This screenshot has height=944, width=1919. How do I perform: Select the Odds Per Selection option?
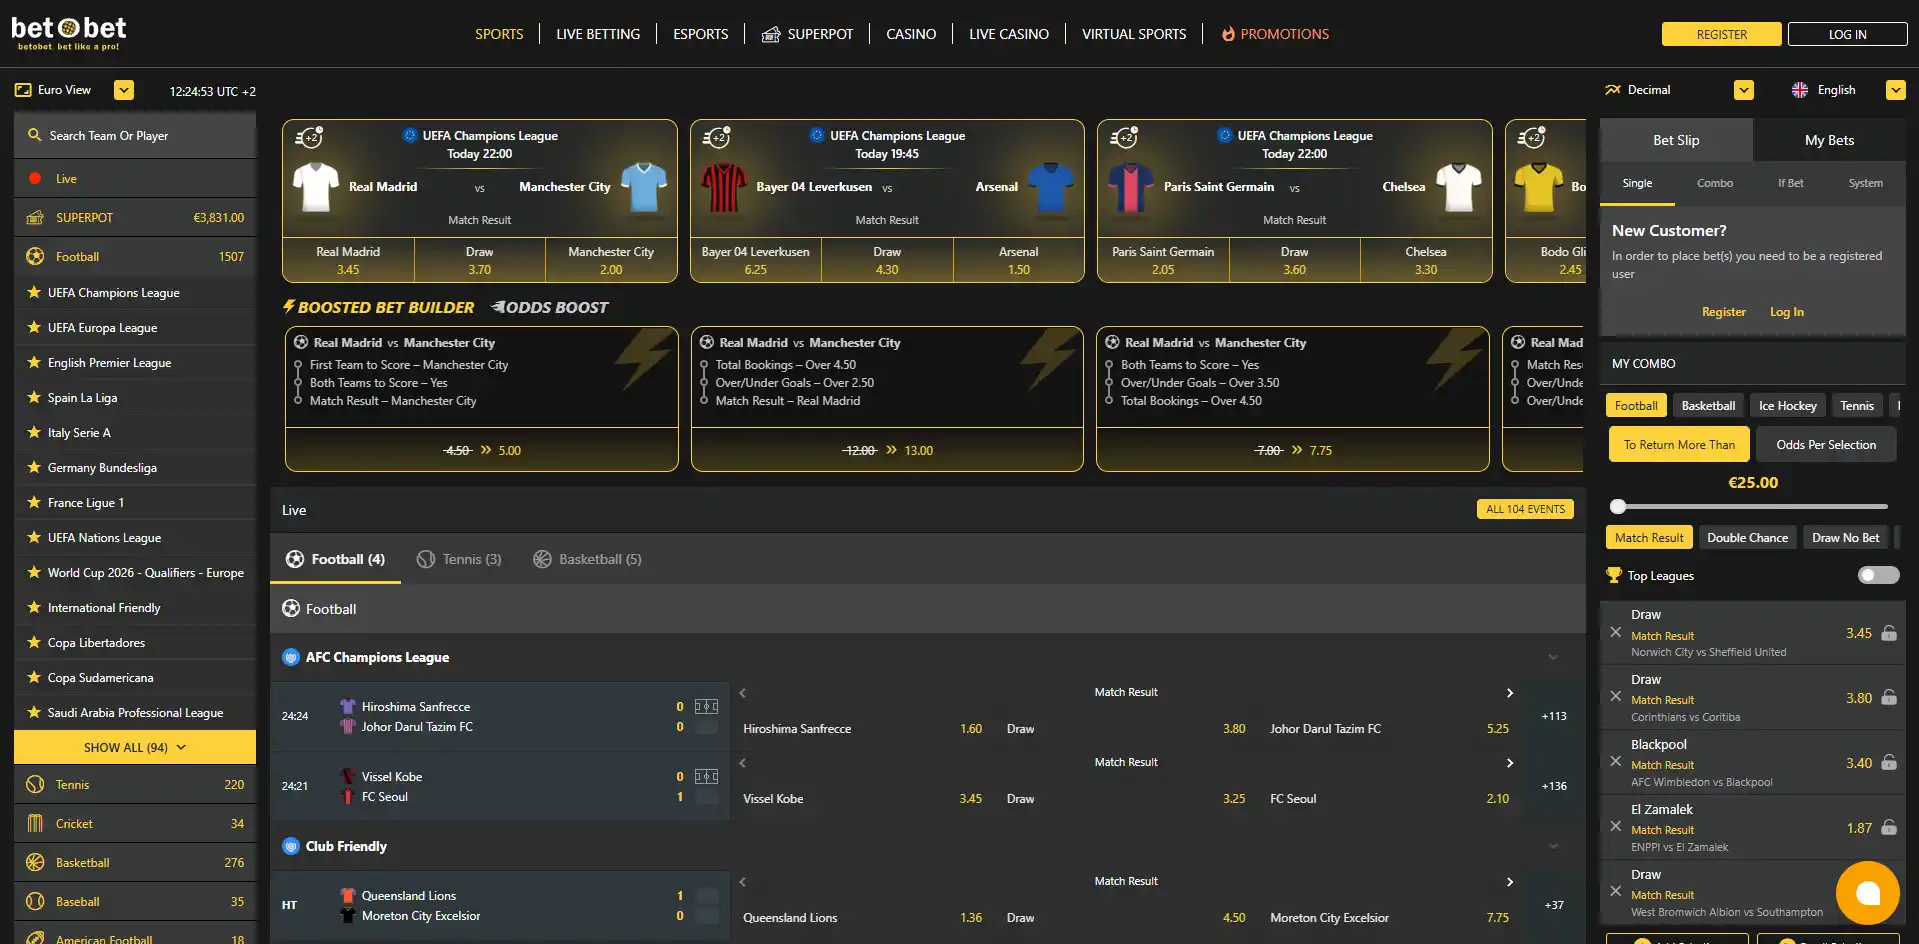pyautogui.click(x=1825, y=444)
